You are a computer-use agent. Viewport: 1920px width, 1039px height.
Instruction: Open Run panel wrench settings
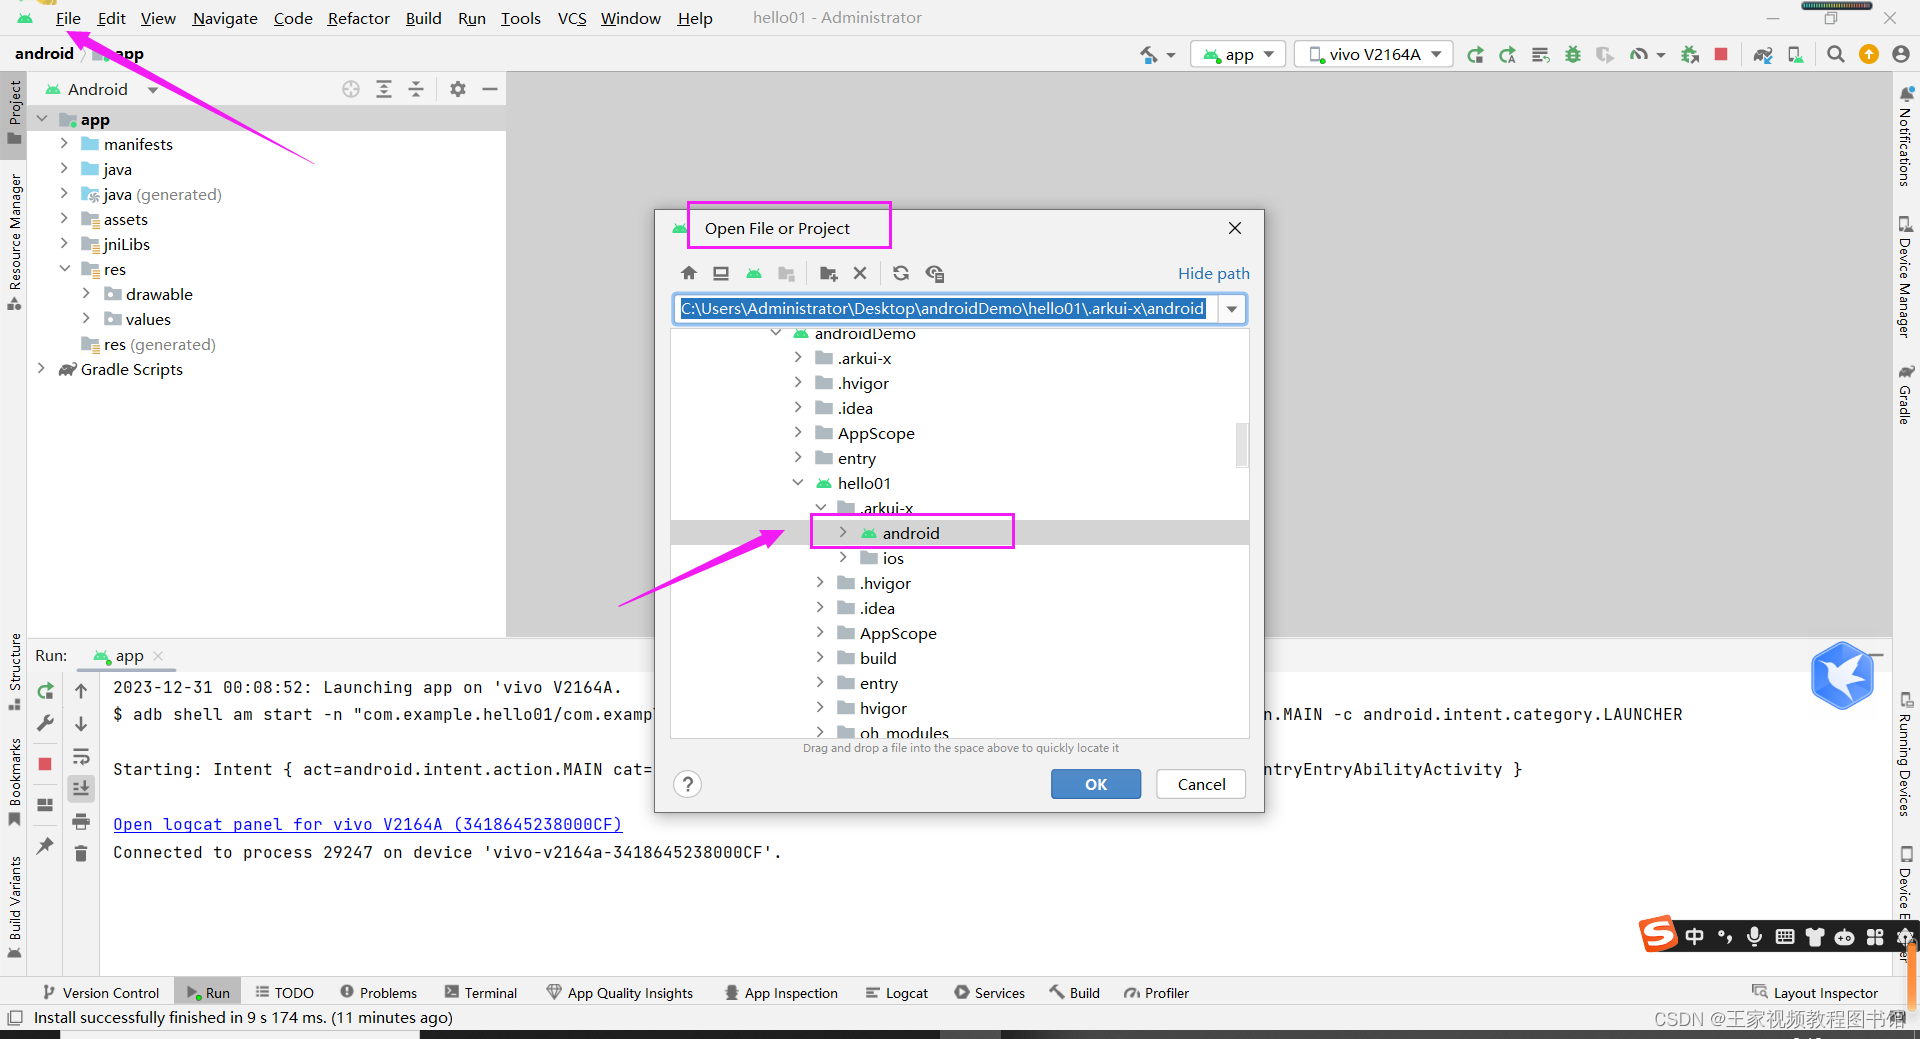(45, 723)
